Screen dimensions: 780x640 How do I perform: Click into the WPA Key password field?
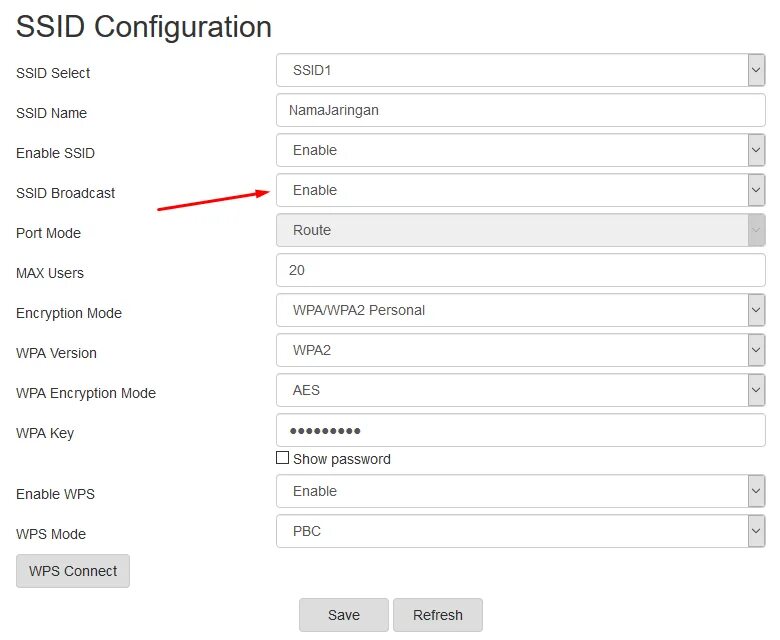pos(520,431)
